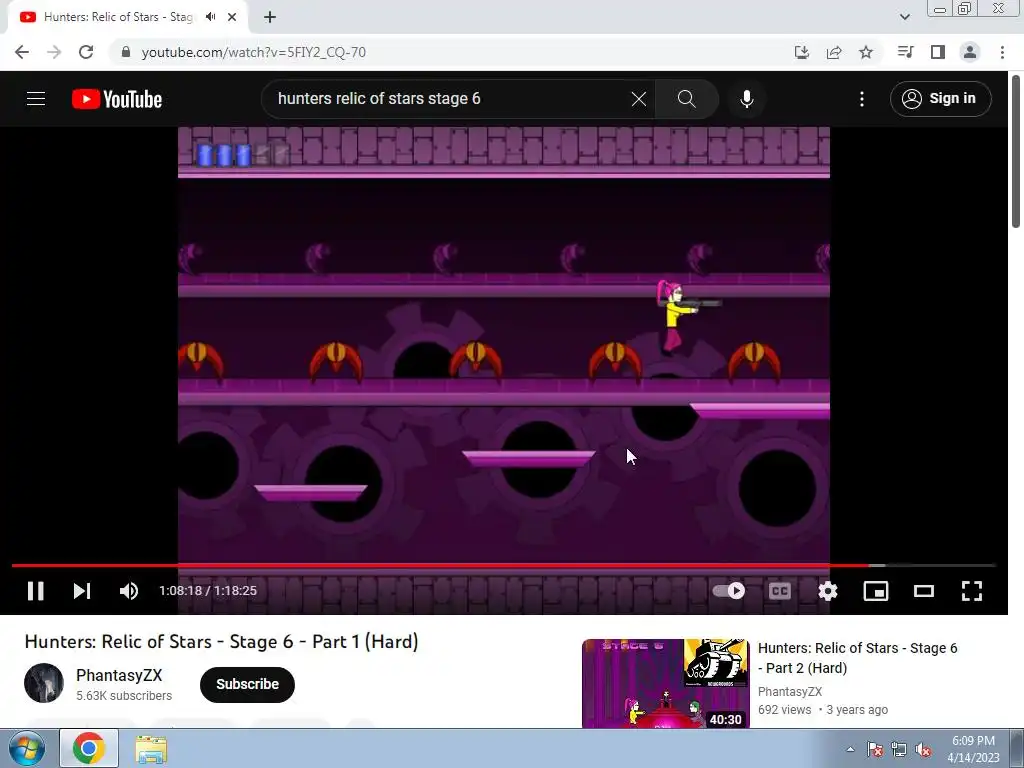Viewport: 1024px width, 768px height.
Task: Subscribe to PhantasyZX channel
Action: click(248, 684)
